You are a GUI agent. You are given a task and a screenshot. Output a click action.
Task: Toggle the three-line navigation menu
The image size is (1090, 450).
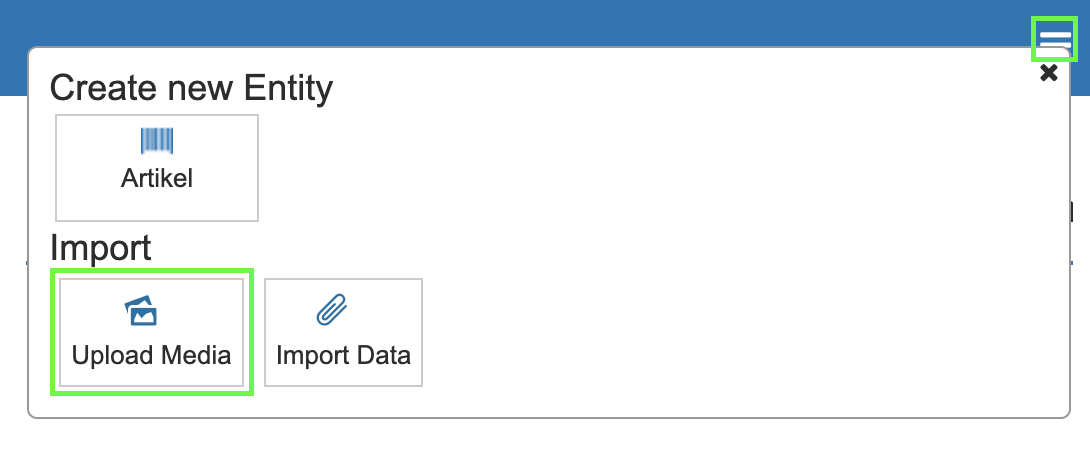click(1054, 40)
